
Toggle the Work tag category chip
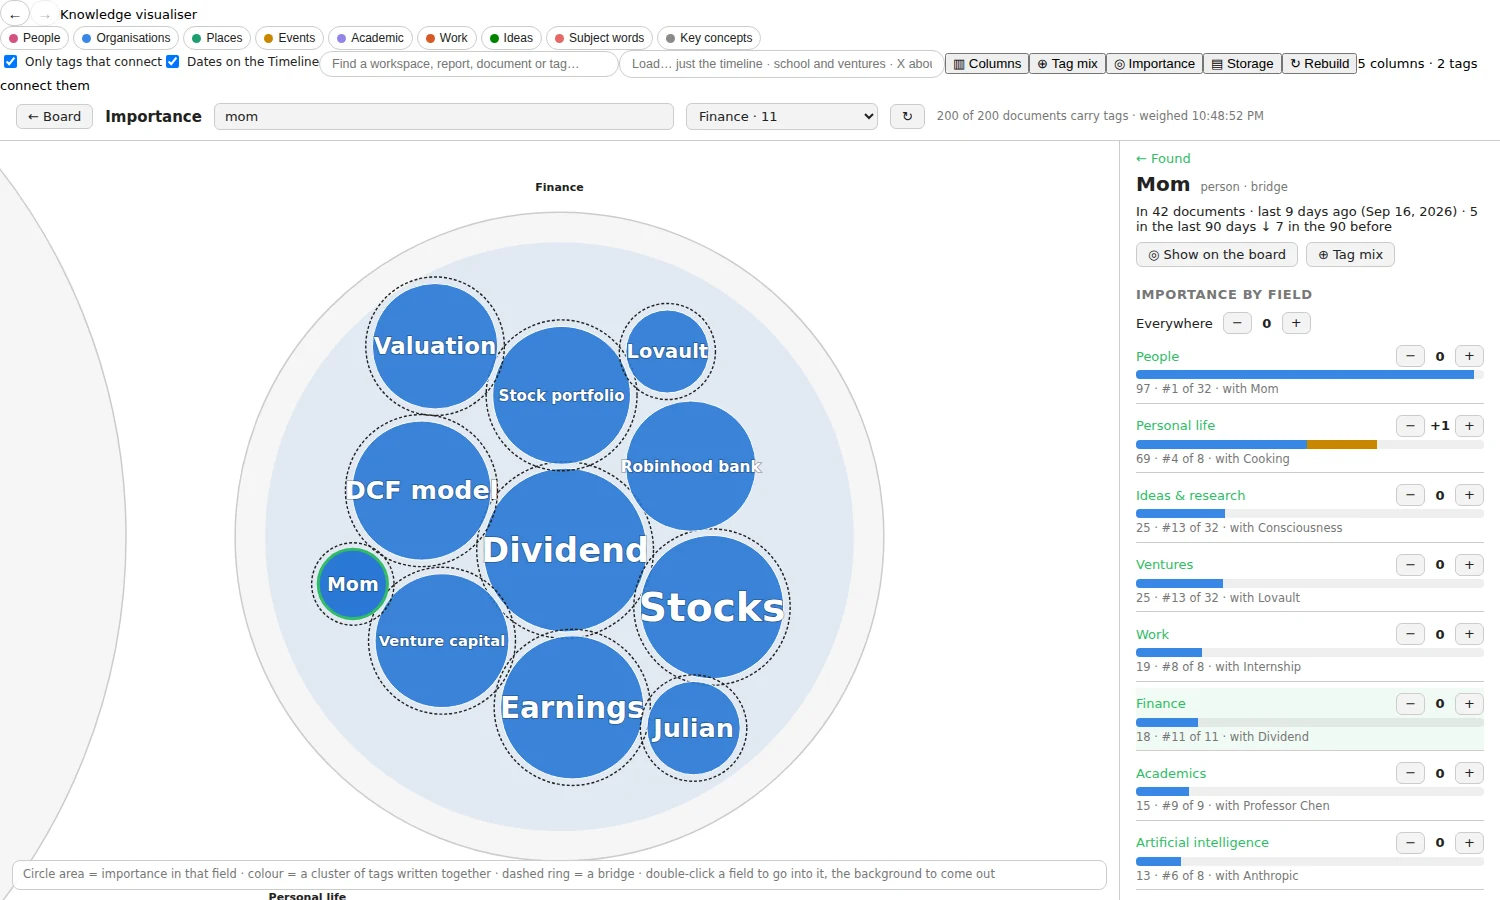coord(447,38)
